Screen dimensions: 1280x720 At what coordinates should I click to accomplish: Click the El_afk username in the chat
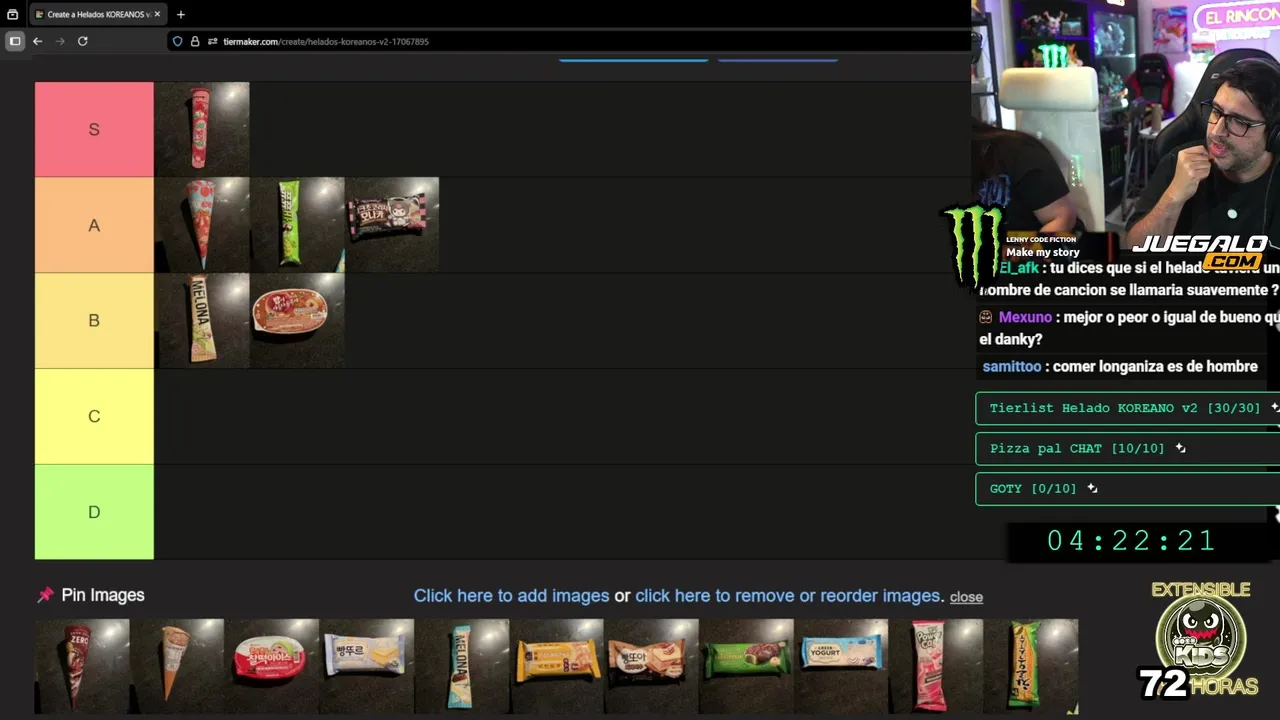(1019, 268)
